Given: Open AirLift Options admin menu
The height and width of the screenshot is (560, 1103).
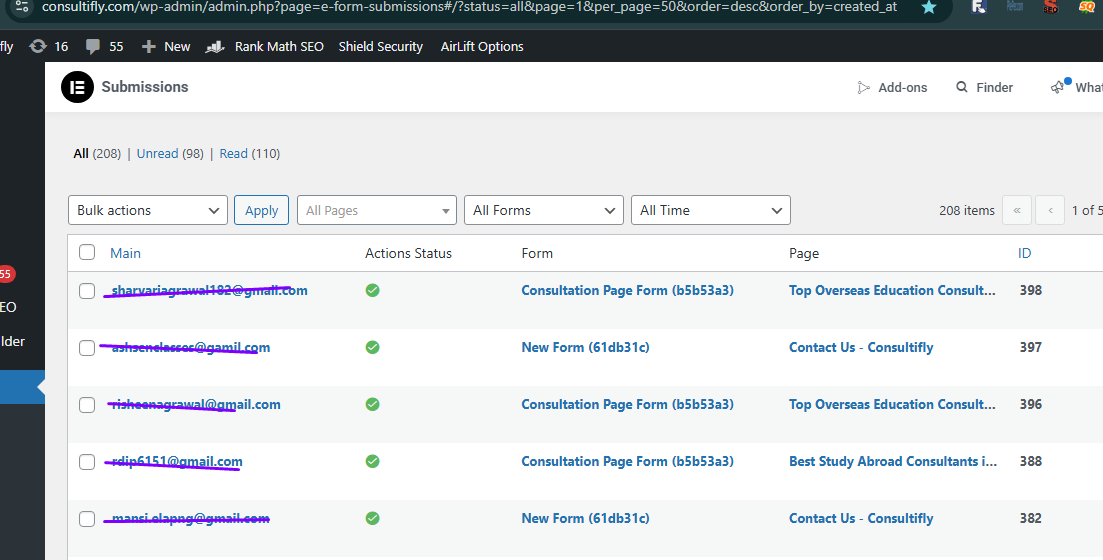Looking at the screenshot, I should click(482, 46).
